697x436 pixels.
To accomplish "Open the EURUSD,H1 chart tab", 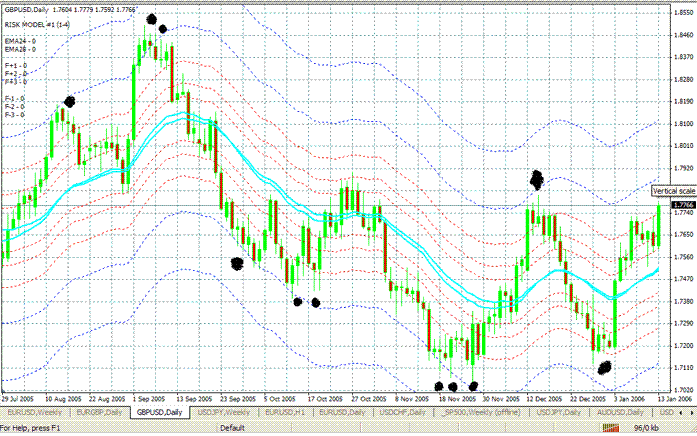I will [x=285, y=412].
